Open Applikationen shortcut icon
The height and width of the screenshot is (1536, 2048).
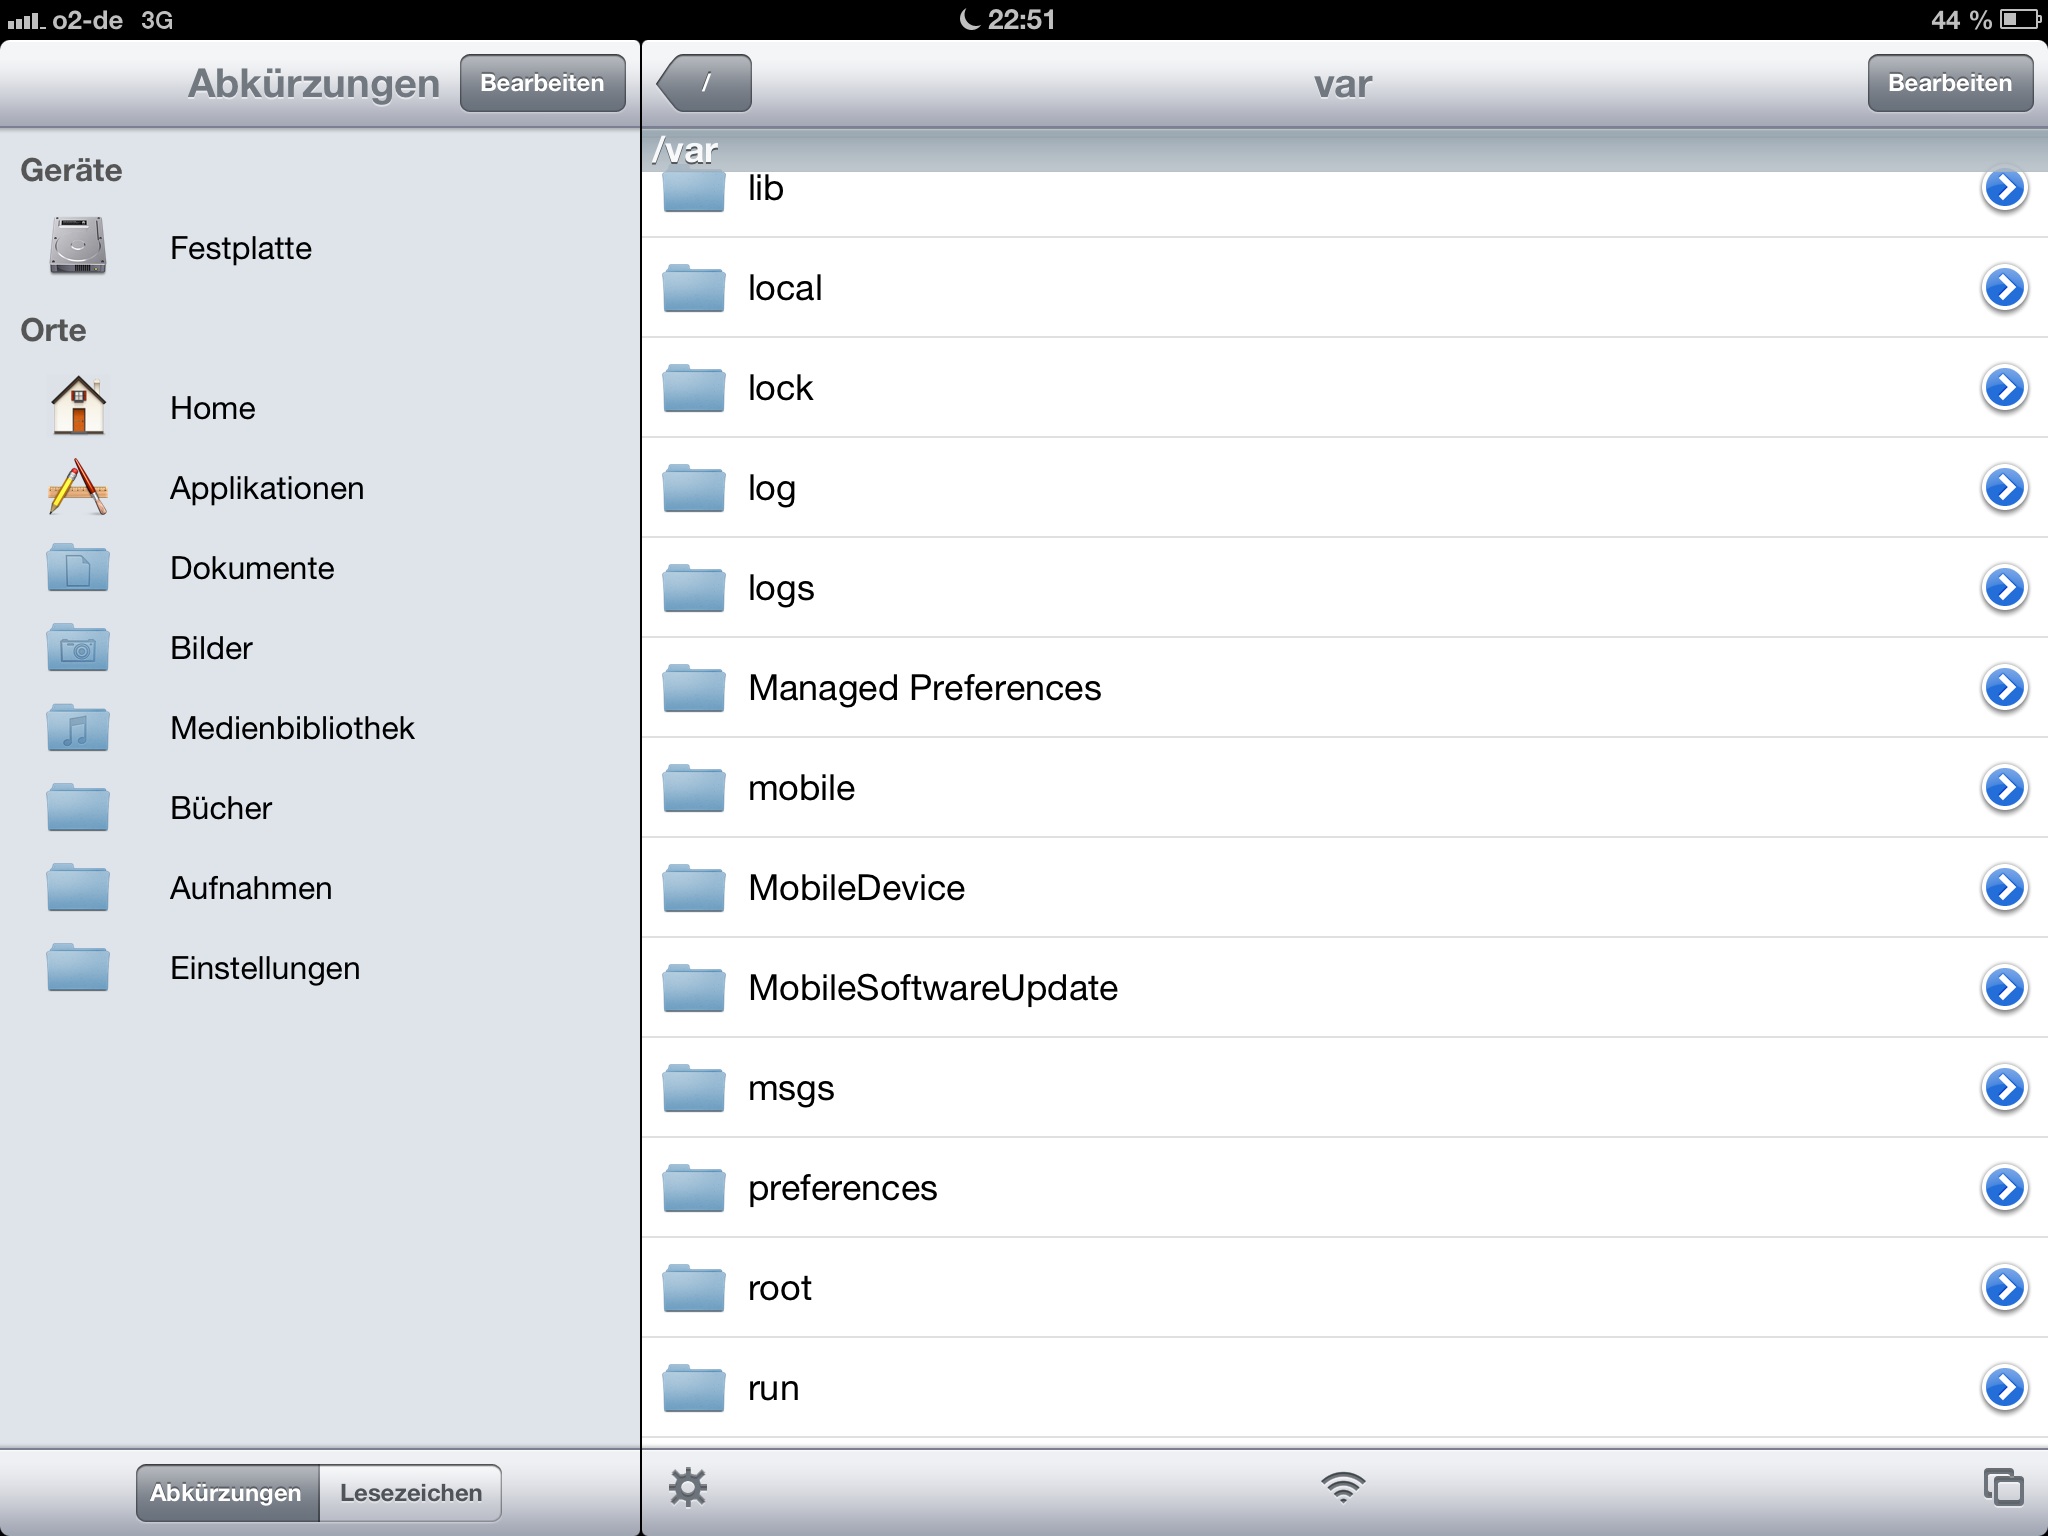tap(78, 487)
